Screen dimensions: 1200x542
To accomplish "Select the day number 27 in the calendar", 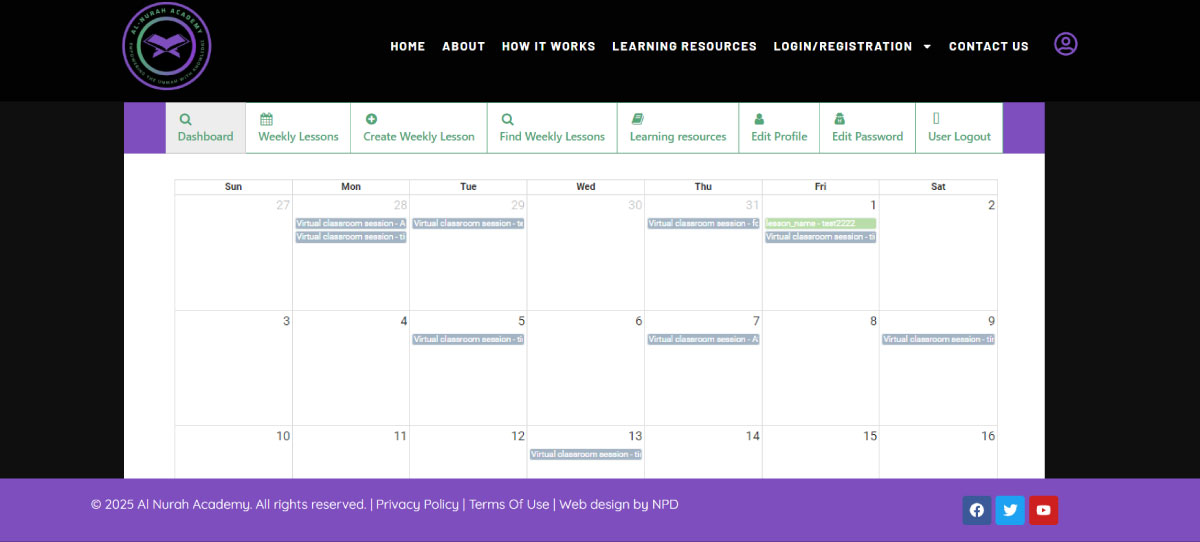I will (283, 205).
